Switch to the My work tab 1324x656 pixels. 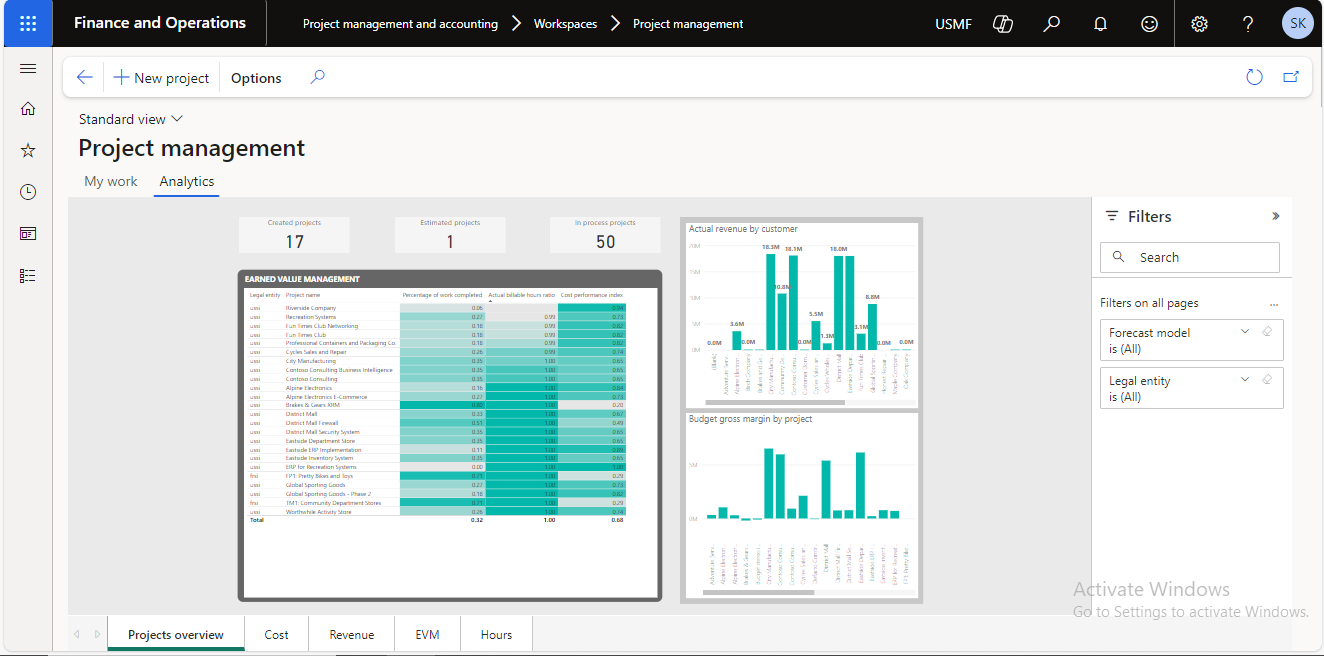(111, 182)
